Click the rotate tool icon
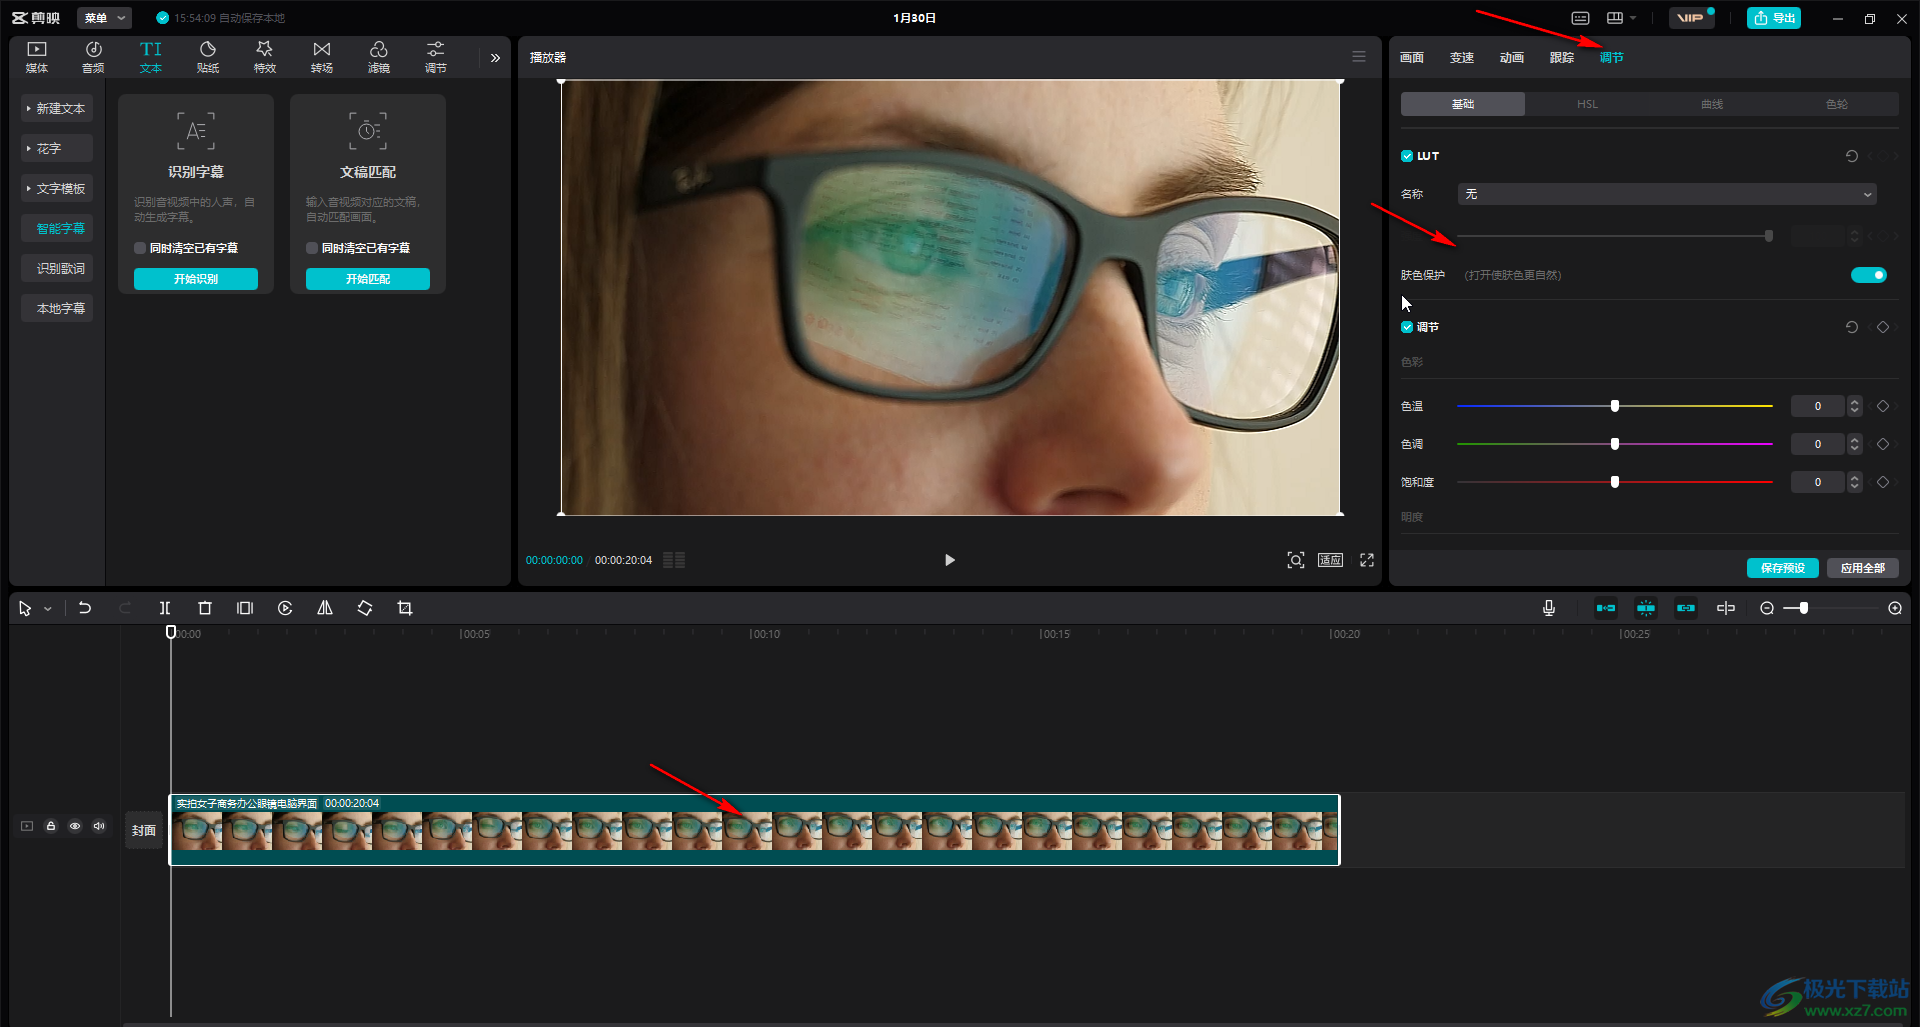 click(x=365, y=608)
